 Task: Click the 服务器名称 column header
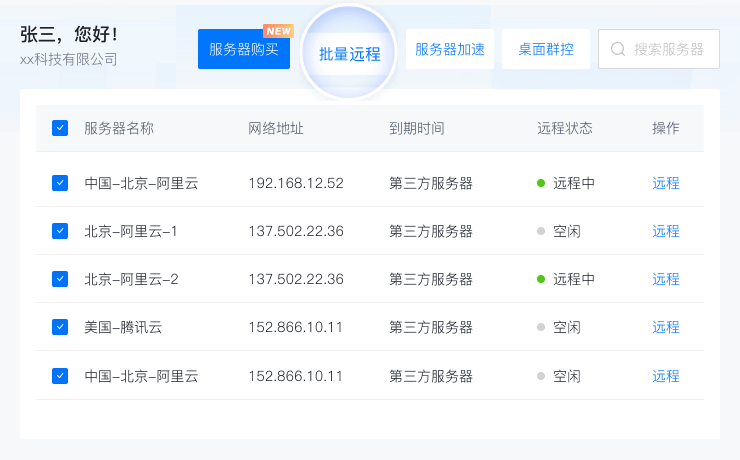(119, 128)
